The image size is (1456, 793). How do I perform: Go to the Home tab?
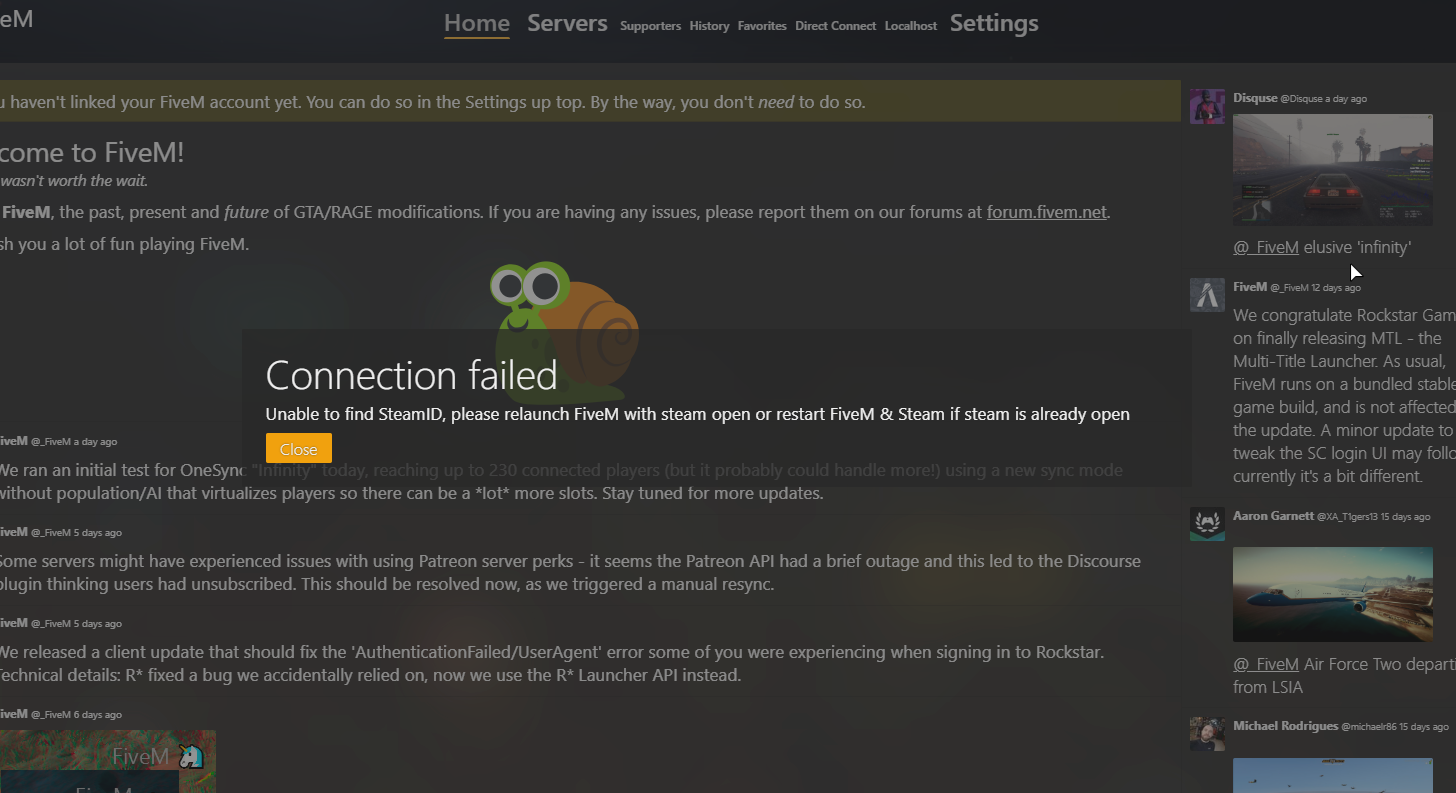tap(477, 23)
